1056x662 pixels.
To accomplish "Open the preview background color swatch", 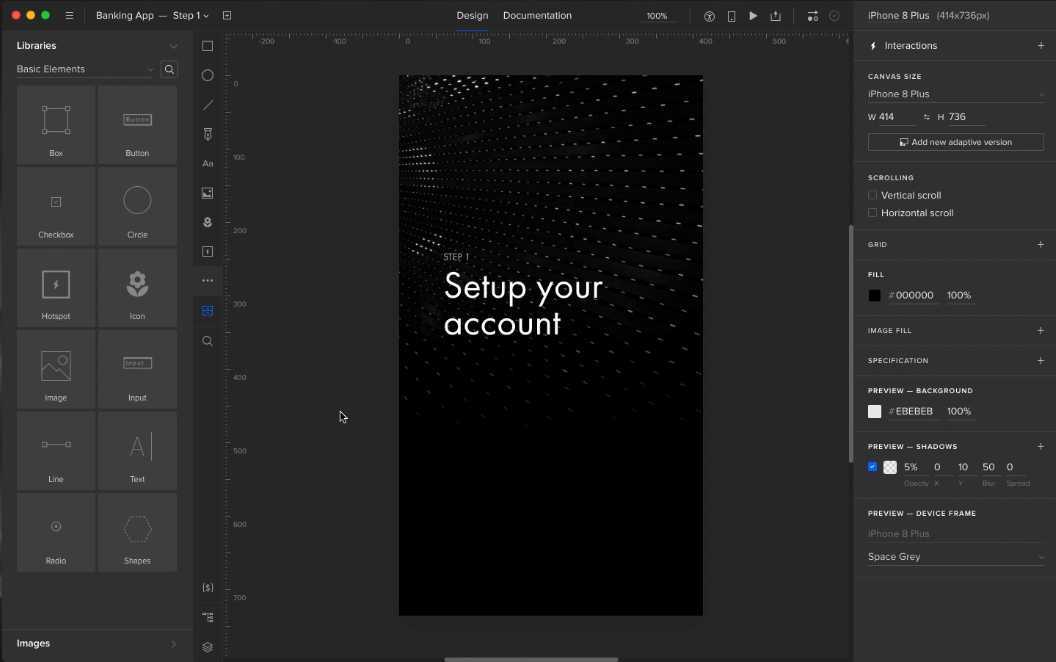I will 874,411.
